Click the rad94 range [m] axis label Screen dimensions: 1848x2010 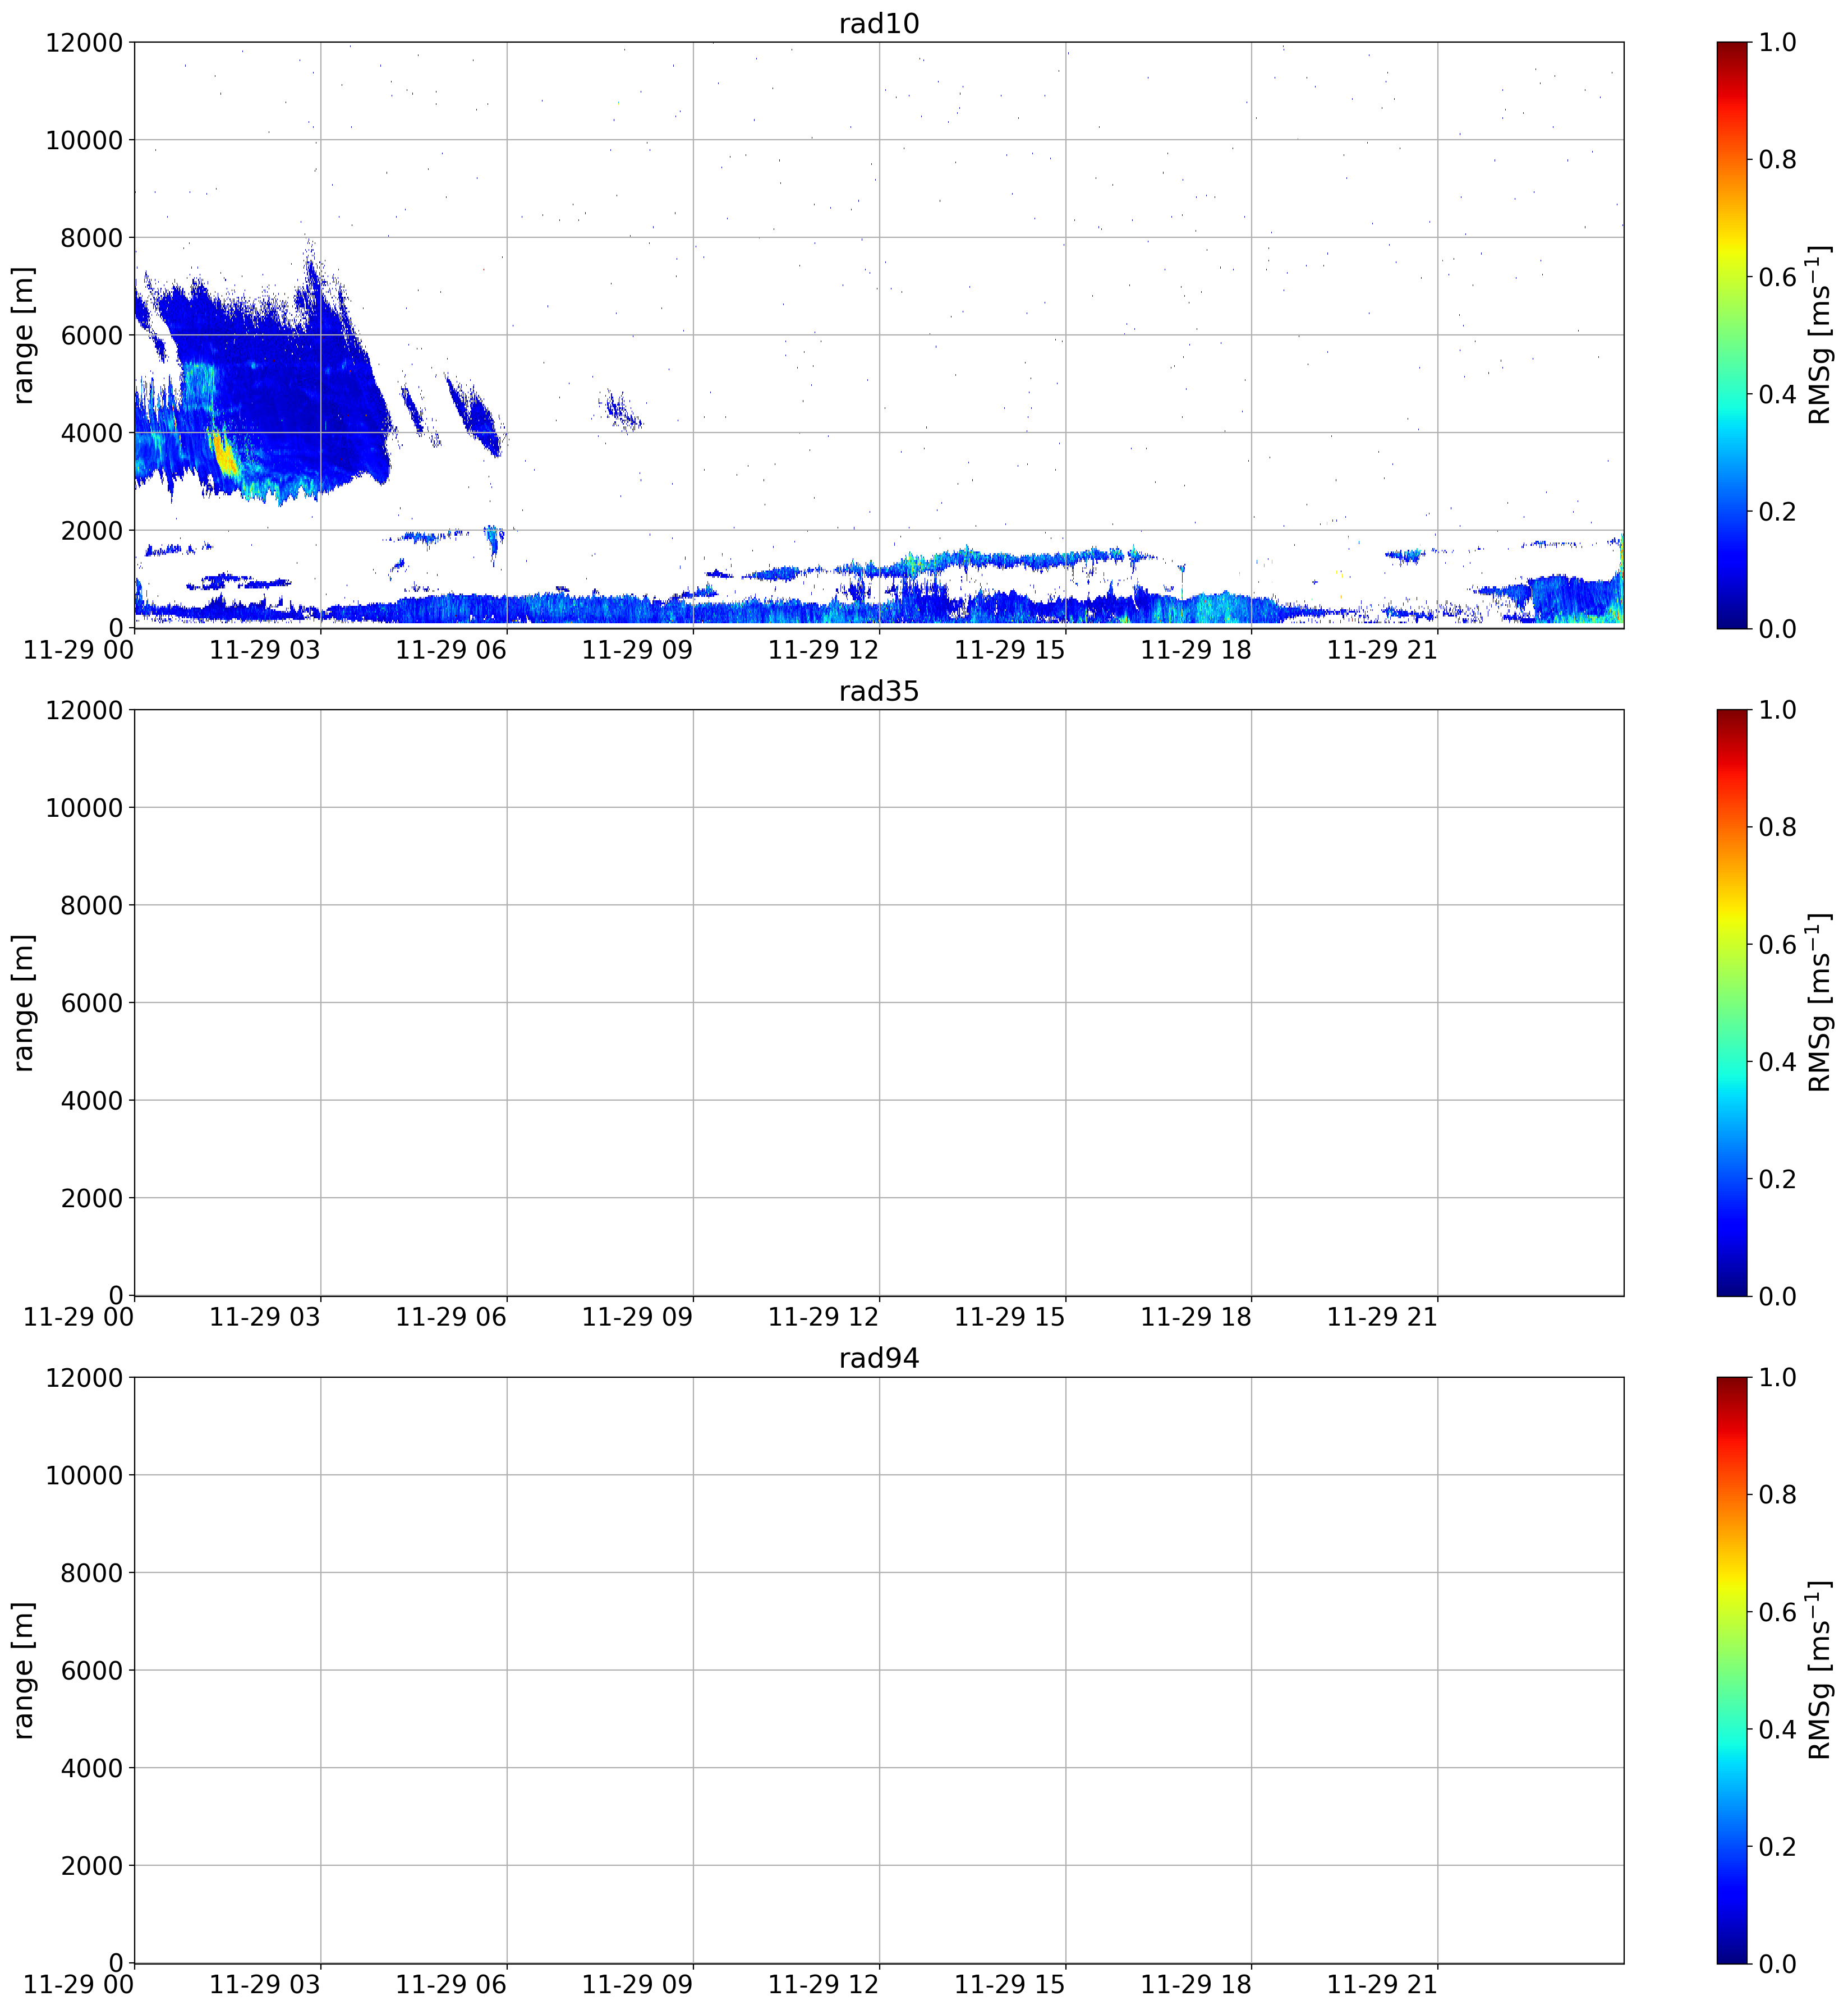(x=22, y=1670)
